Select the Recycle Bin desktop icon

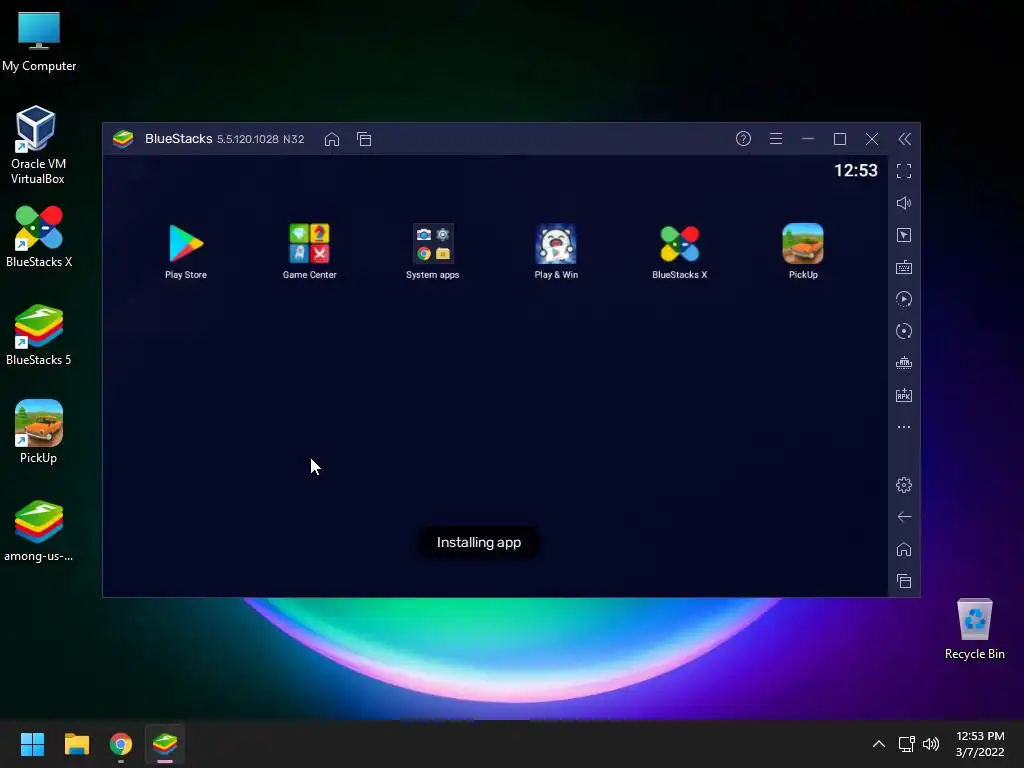(974, 629)
